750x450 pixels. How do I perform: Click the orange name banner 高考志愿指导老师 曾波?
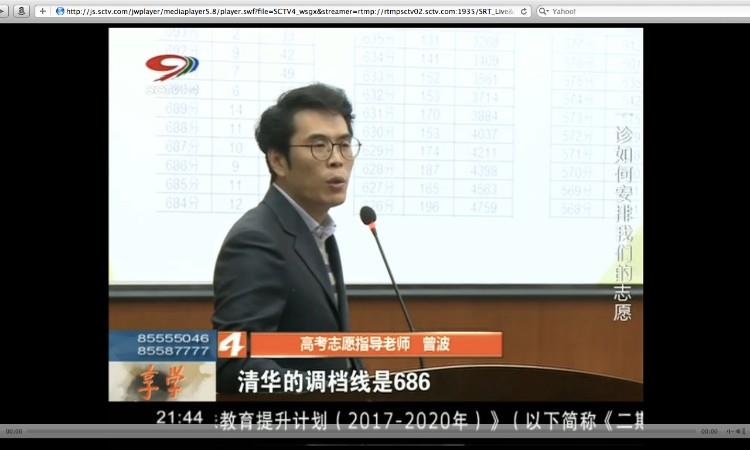(375, 344)
